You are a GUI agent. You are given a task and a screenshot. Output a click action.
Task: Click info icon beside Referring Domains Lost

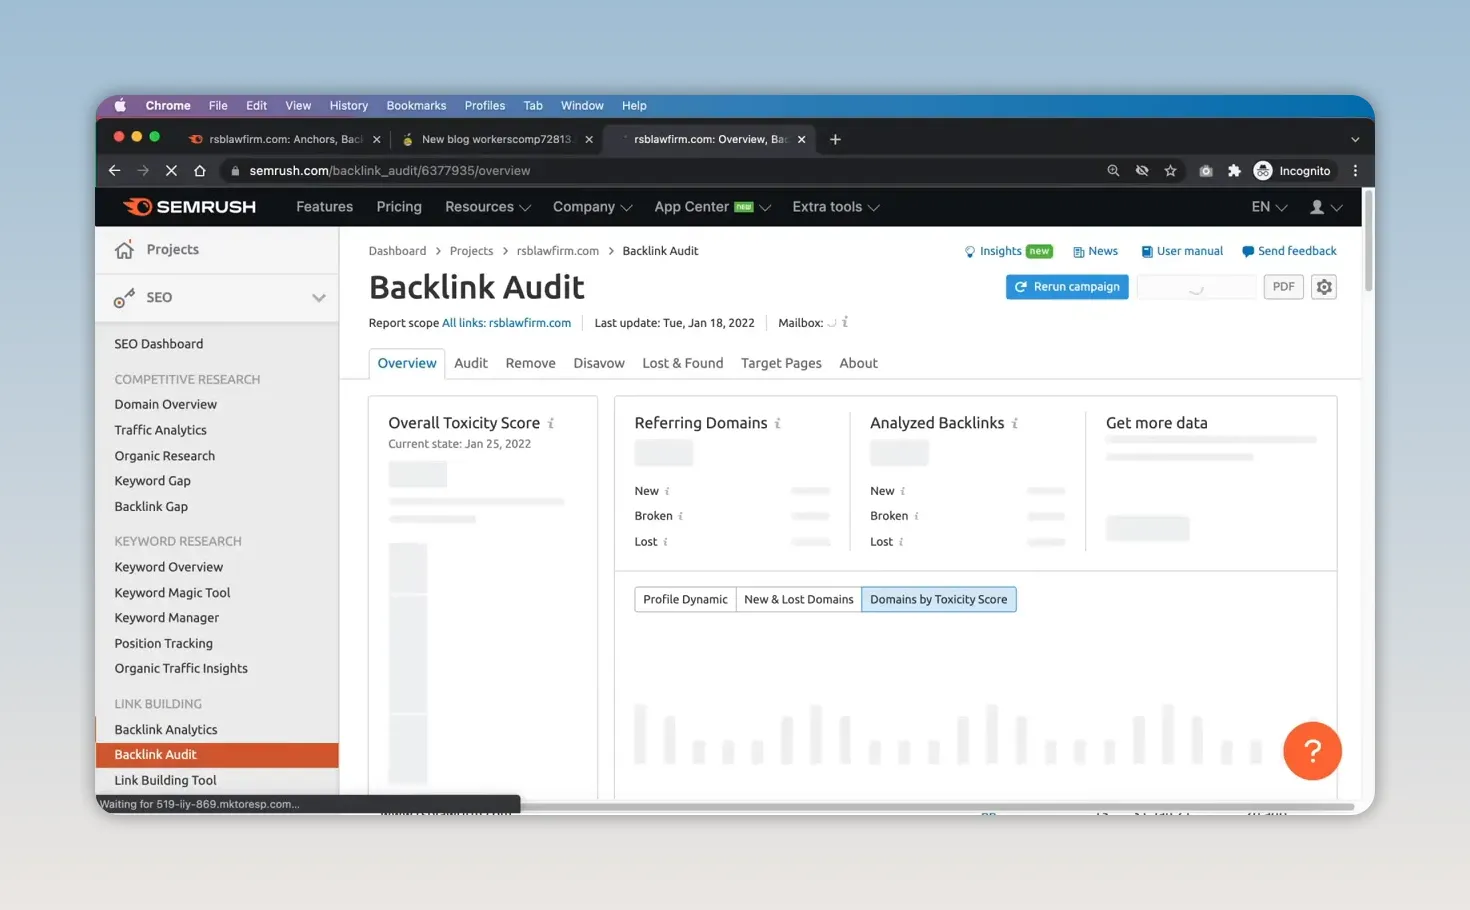[666, 542]
